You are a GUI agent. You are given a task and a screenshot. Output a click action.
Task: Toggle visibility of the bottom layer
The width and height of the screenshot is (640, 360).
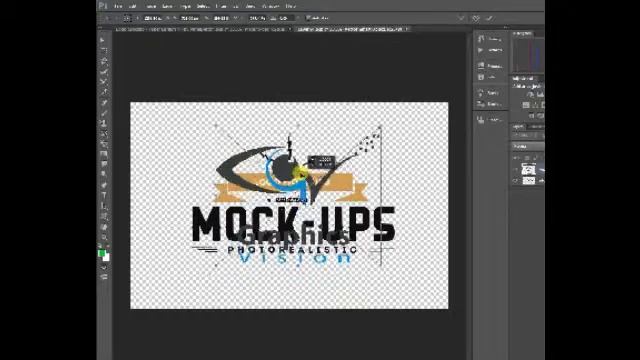[x=516, y=180]
